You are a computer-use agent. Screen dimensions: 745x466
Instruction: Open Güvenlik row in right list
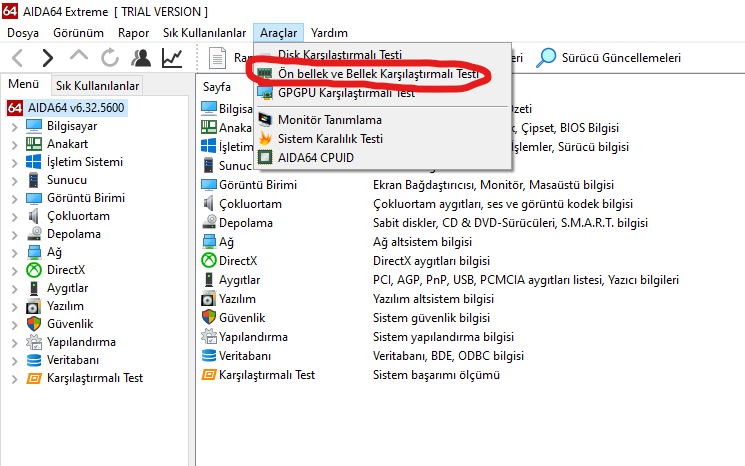click(x=242, y=318)
